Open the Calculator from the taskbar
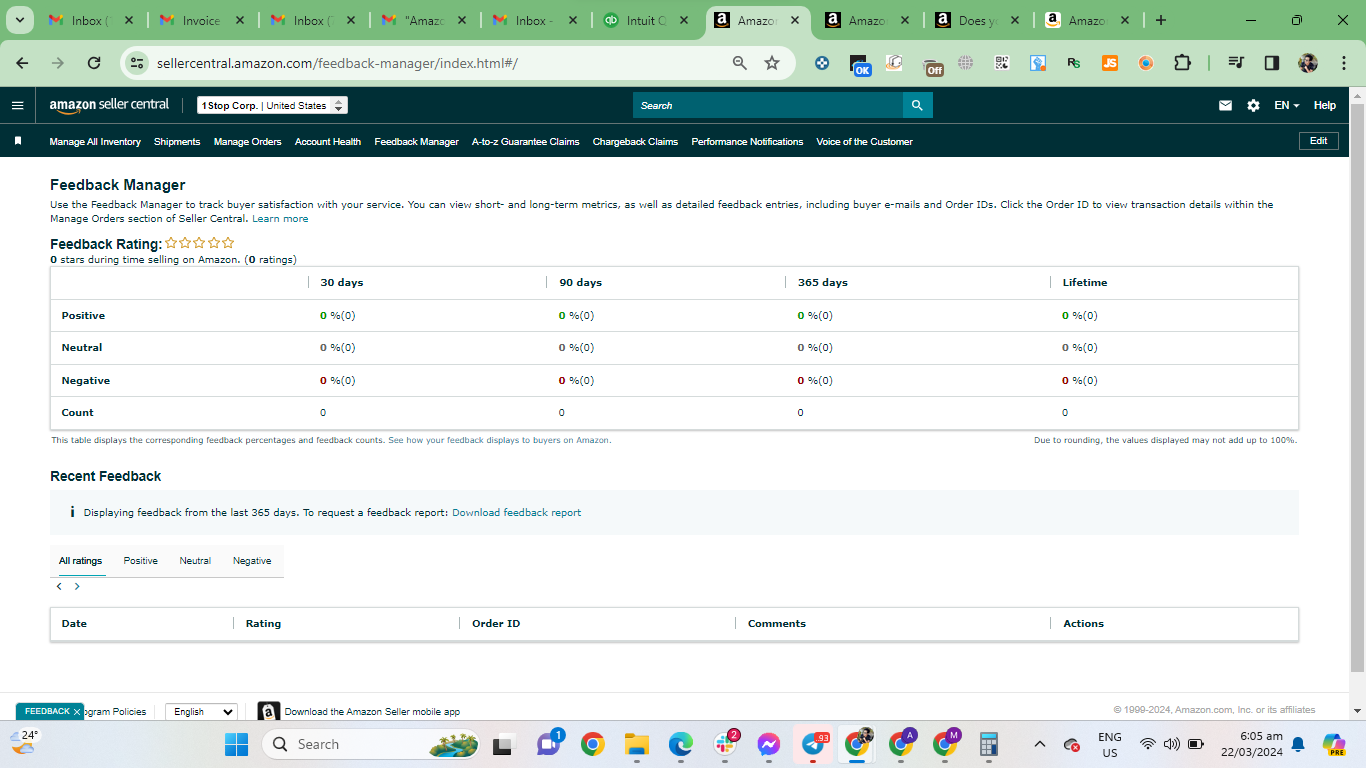The height and width of the screenshot is (768, 1366). click(x=989, y=744)
